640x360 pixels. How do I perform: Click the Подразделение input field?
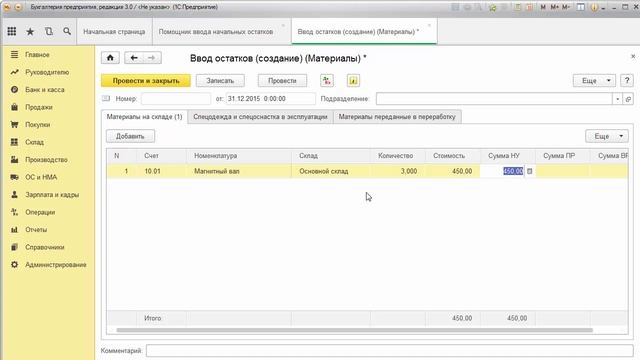click(x=494, y=99)
